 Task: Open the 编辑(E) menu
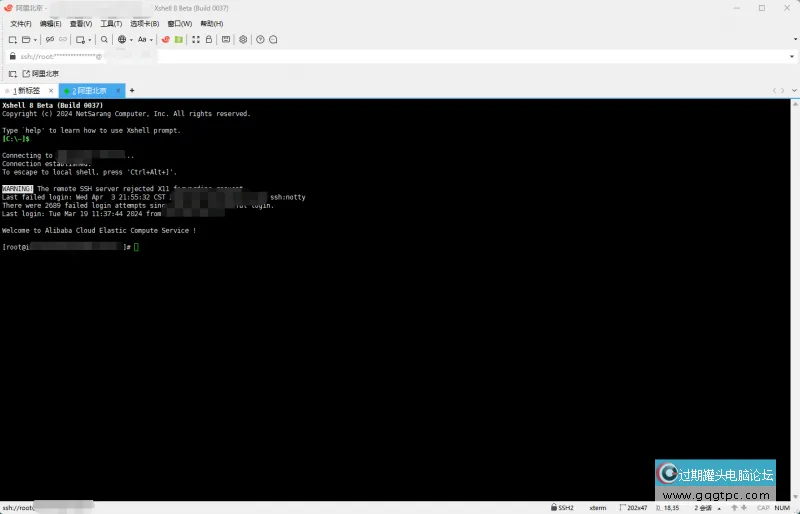pos(51,24)
